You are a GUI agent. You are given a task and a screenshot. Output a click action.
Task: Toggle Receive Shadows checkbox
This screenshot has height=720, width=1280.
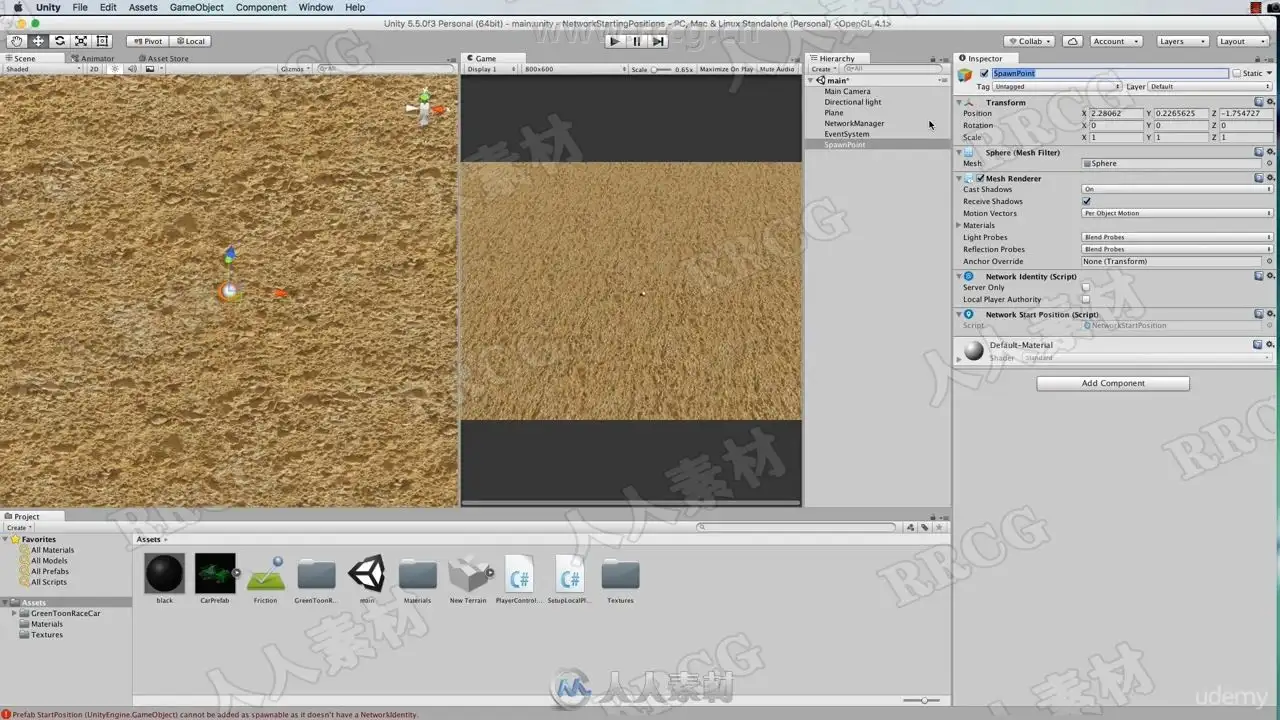click(x=1086, y=201)
